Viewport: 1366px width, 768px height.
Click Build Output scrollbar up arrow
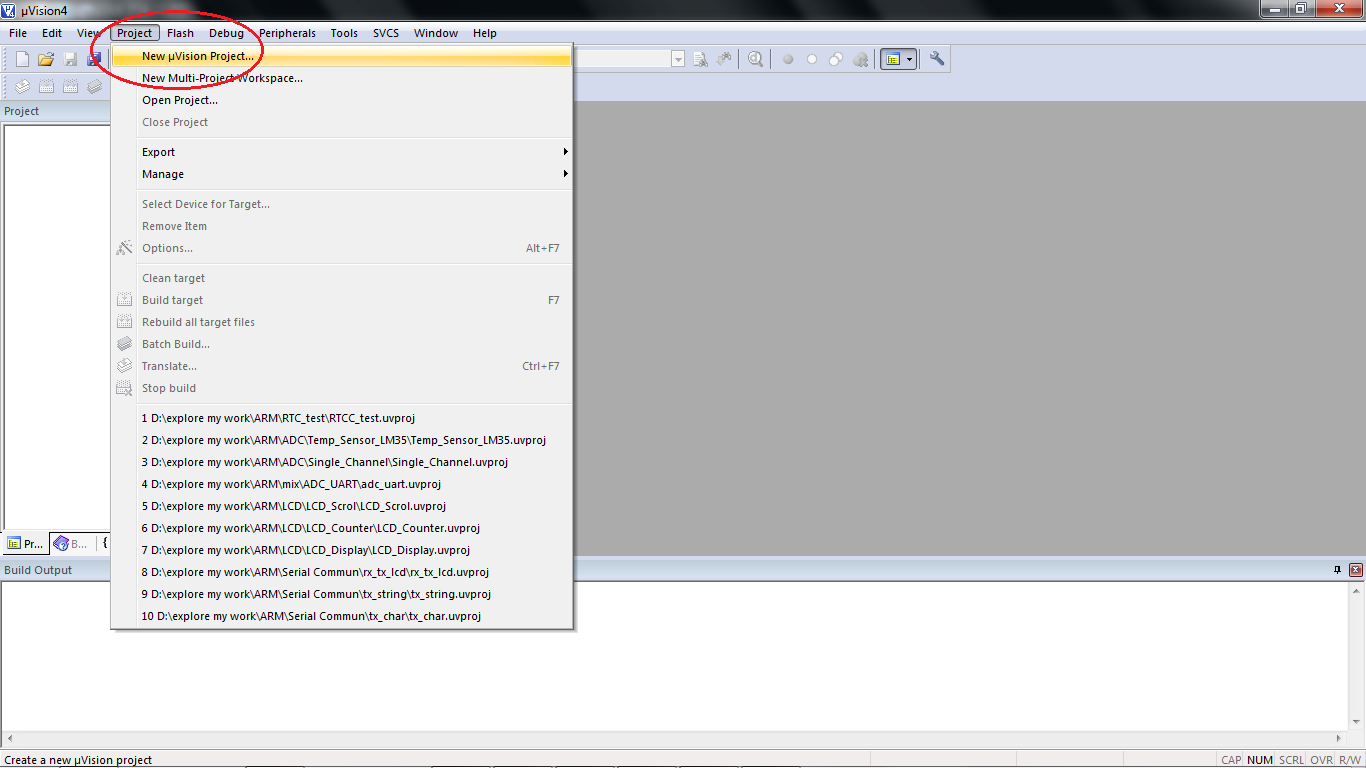click(x=1357, y=591)
